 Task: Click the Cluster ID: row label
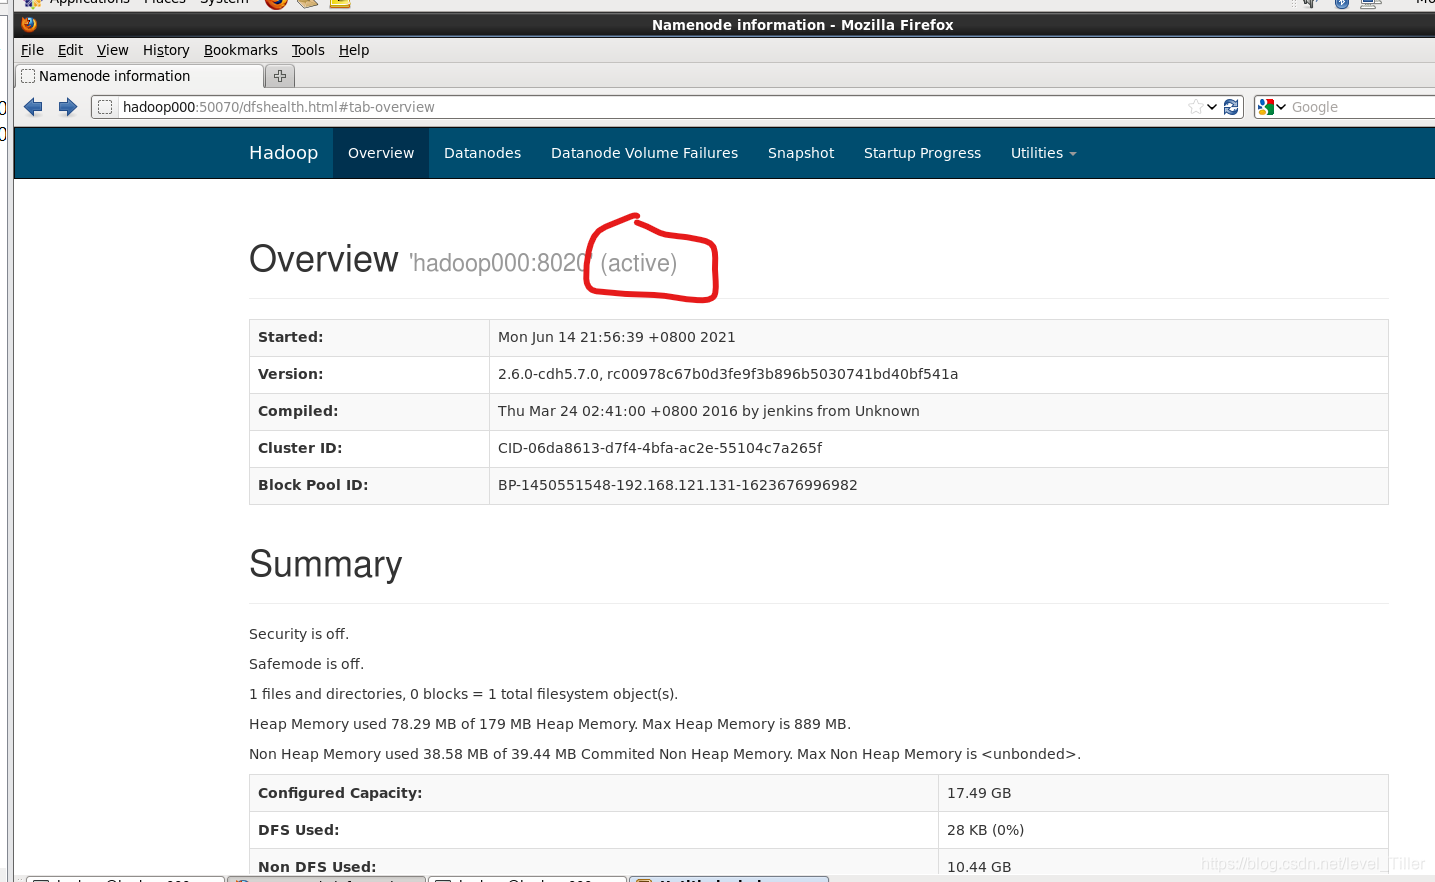coord(300,448)
